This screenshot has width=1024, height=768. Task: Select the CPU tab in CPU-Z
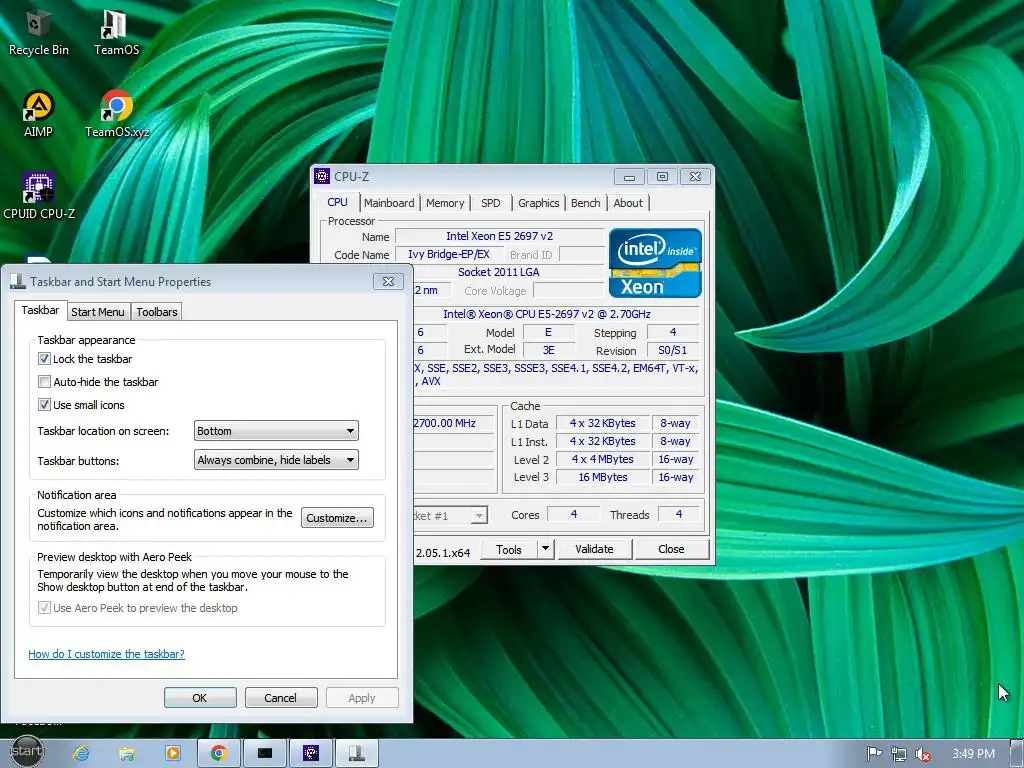tap(338, 202)
